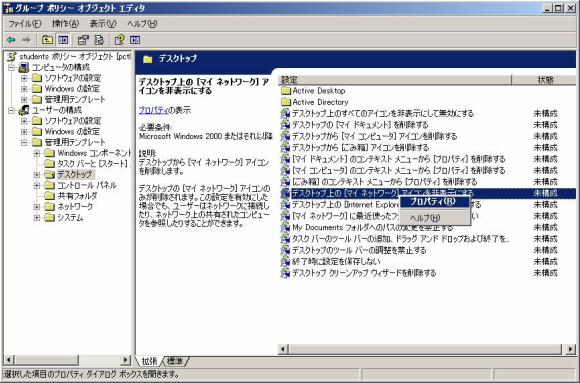This screenshot has width=580, height=383.
Task: Switch to the 拡張 tab
Action: pos(149,361)
